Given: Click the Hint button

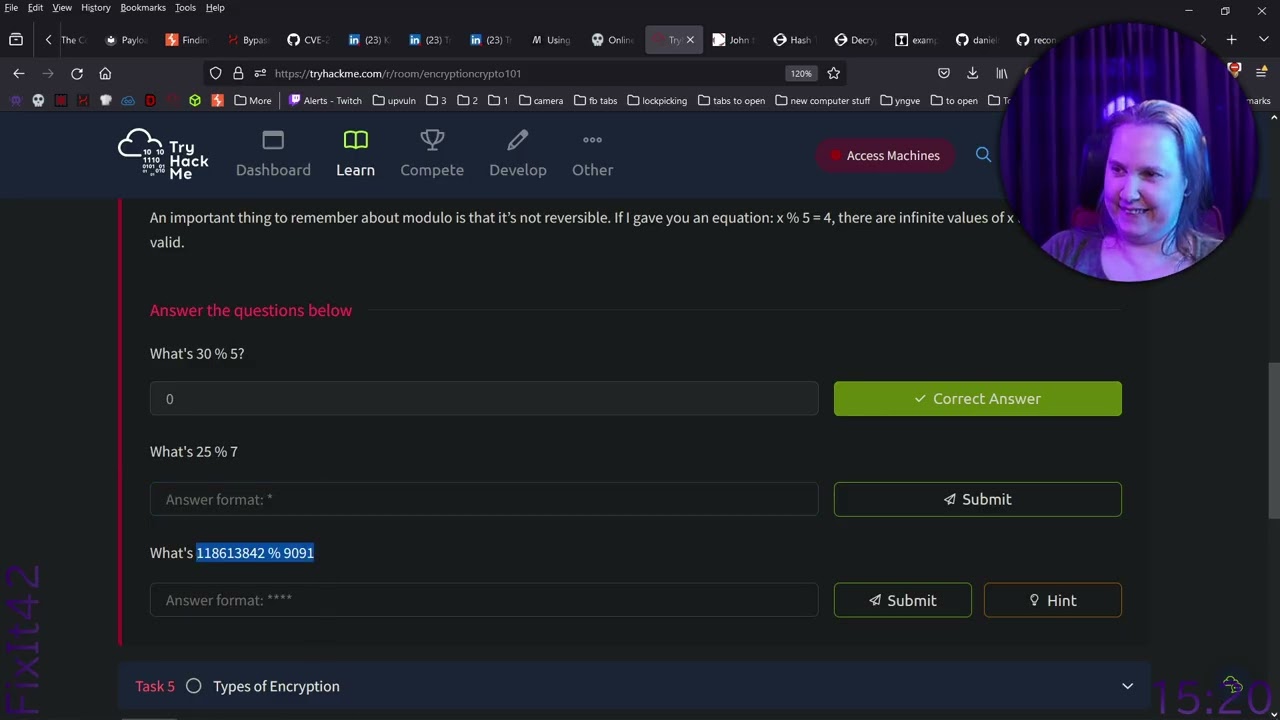Looking at the screenshot, I should (1052, 600).
